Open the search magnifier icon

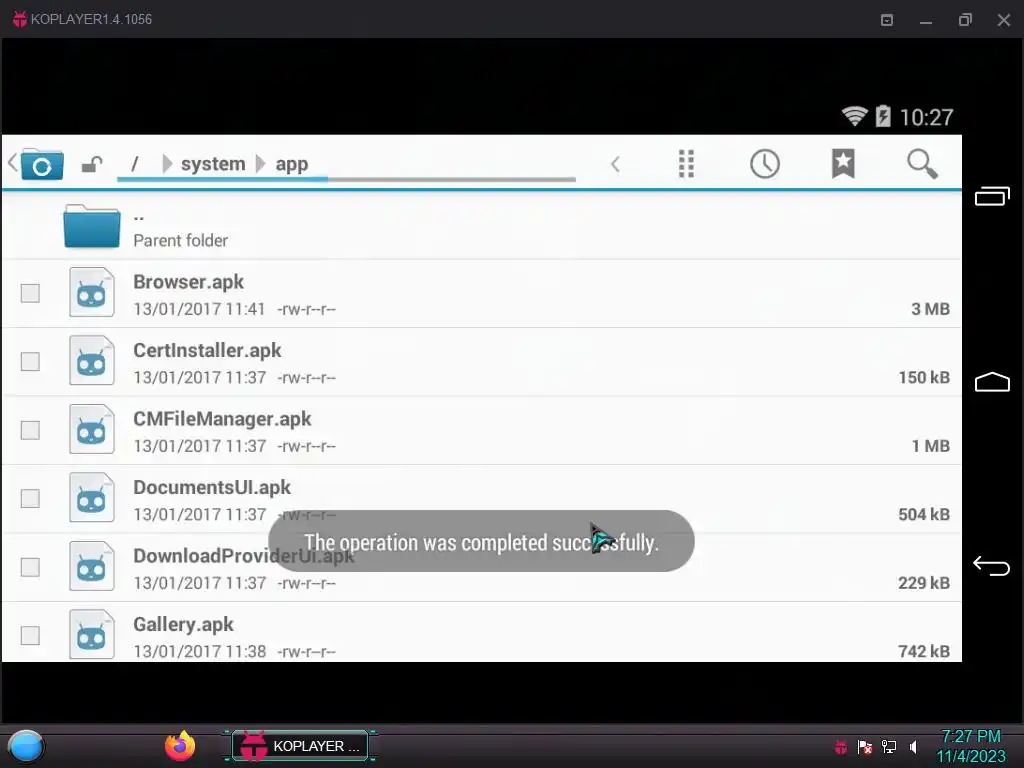coord(922,163)
